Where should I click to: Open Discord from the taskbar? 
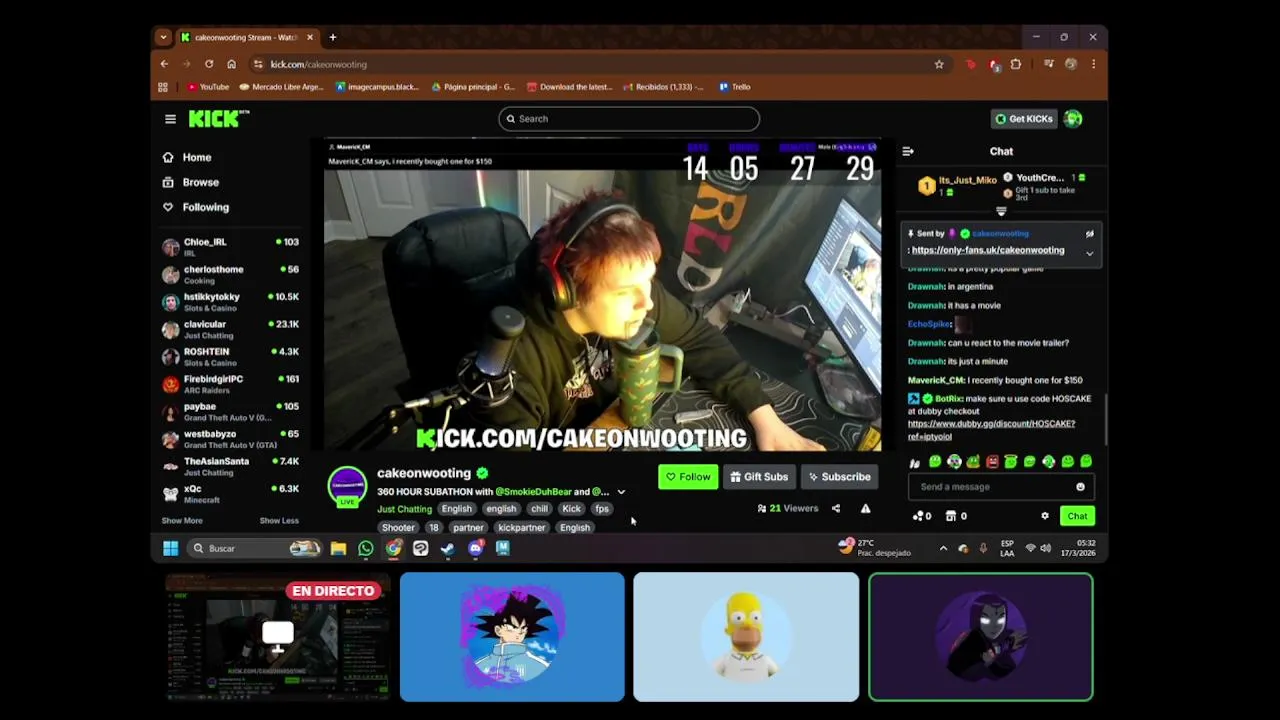475,548
